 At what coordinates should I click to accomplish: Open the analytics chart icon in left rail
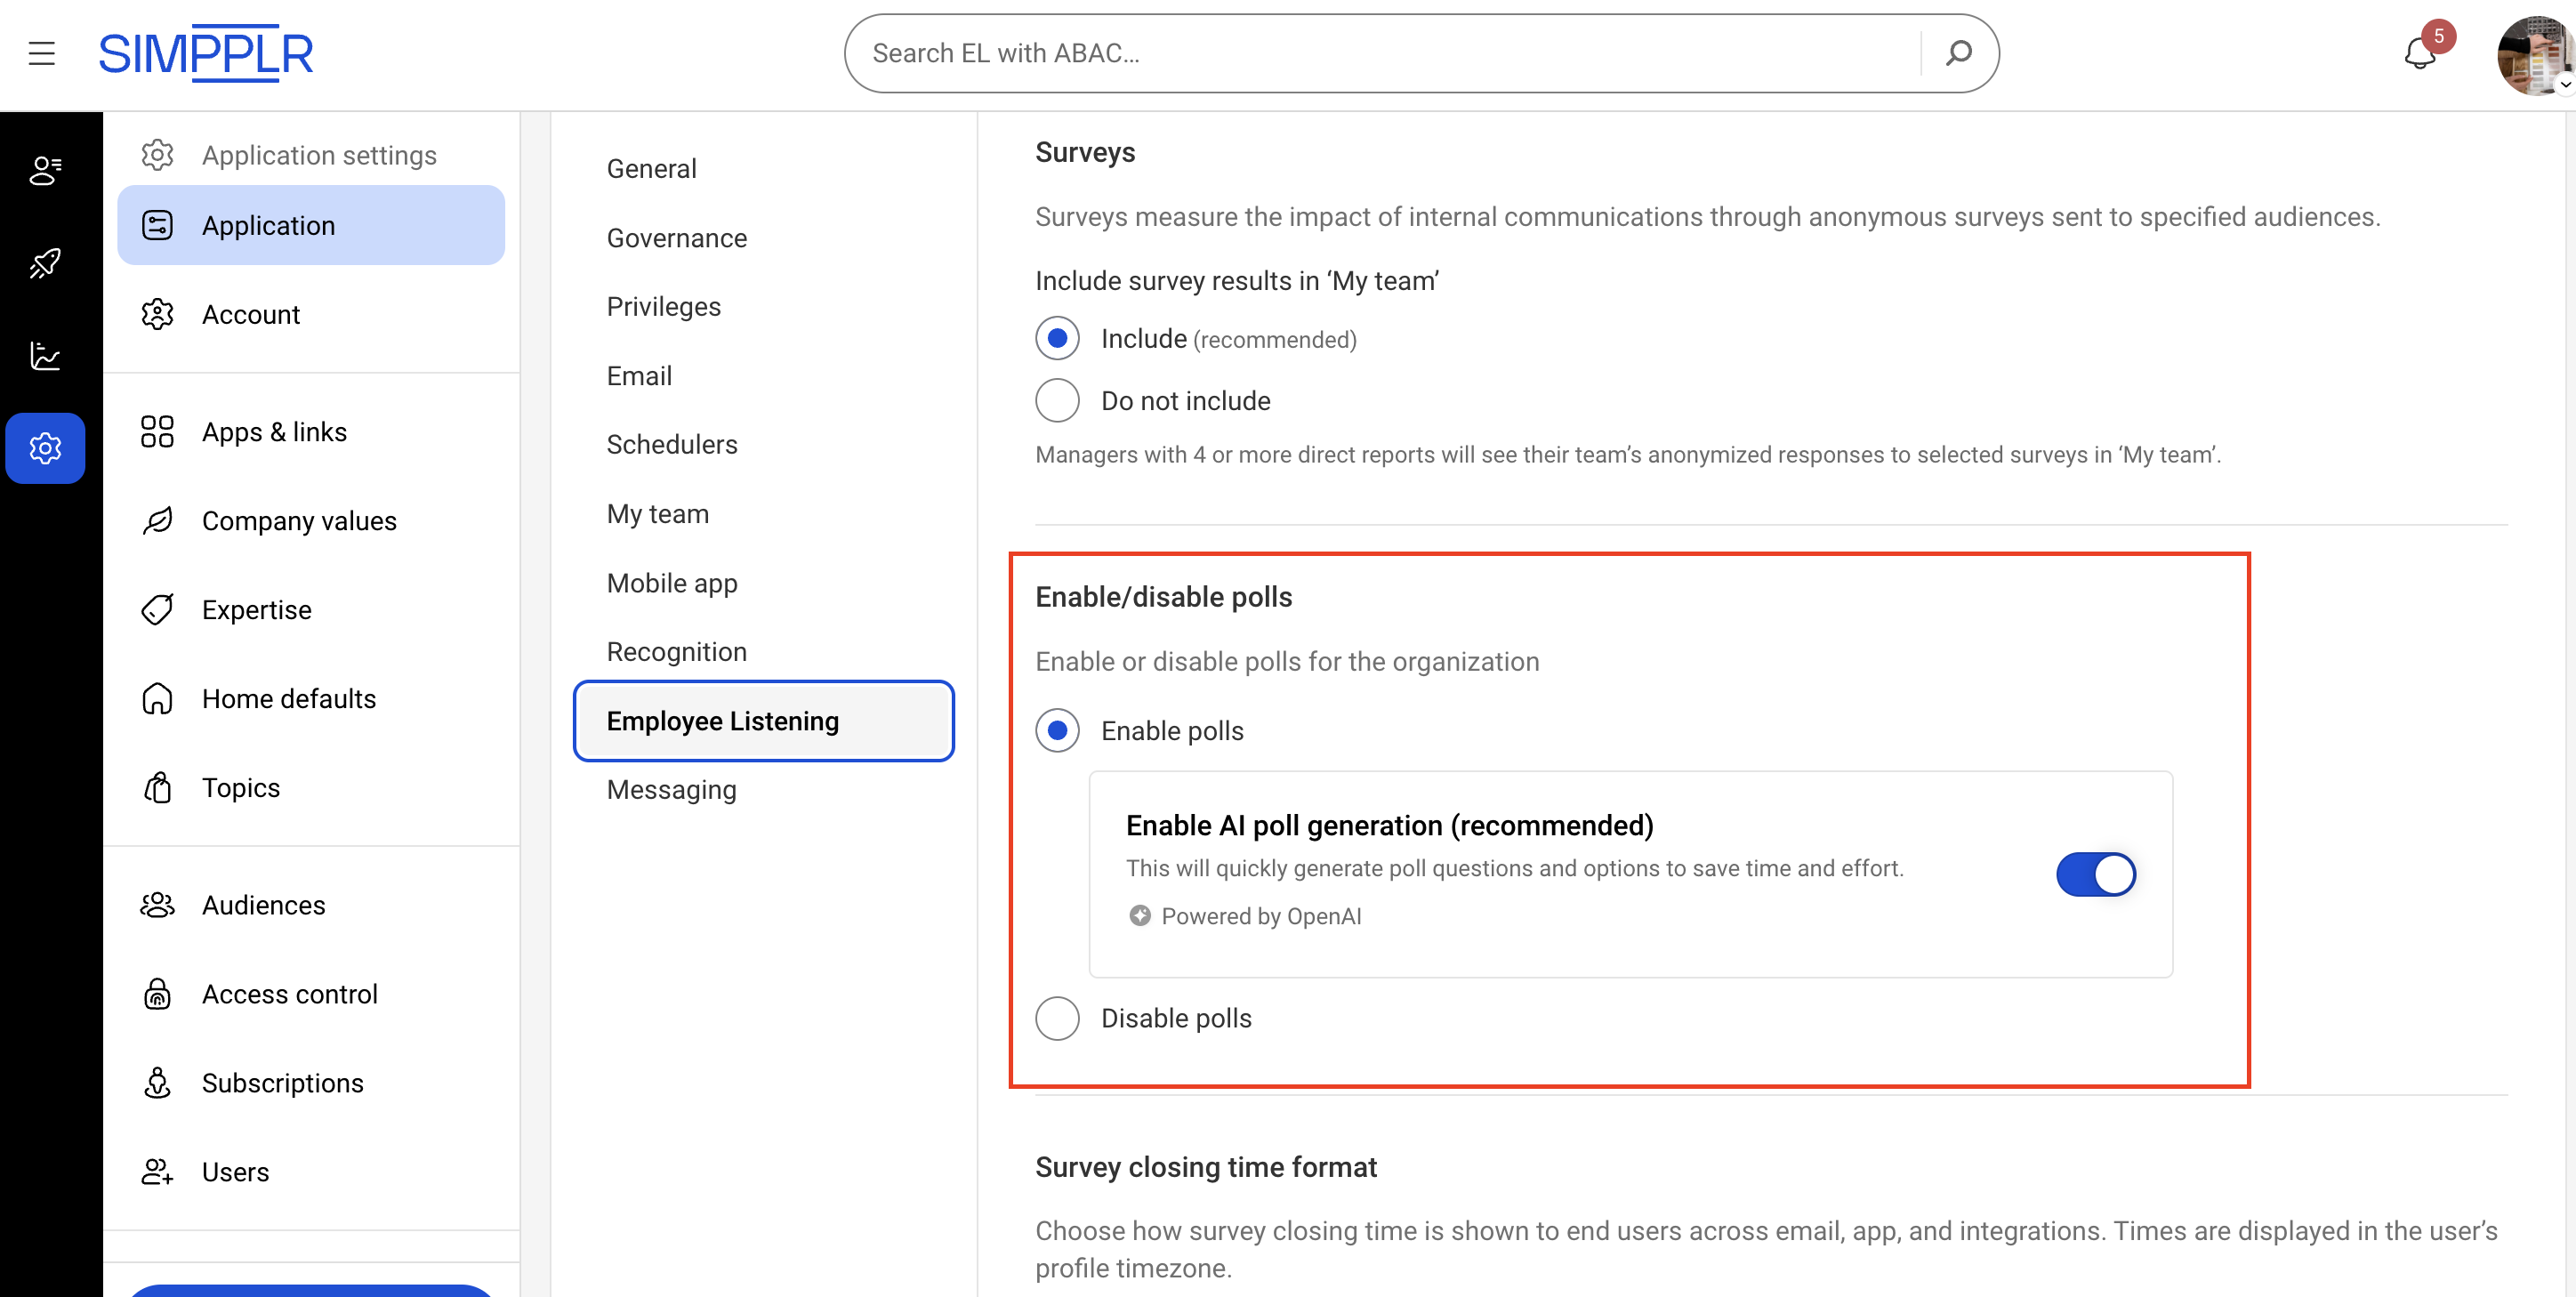[x=45, y=356]
